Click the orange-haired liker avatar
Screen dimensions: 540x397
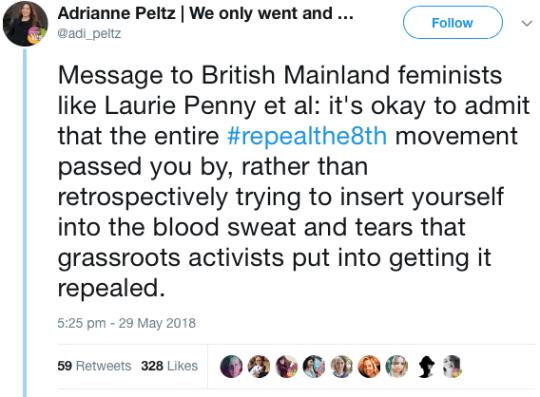click(369, 366)
